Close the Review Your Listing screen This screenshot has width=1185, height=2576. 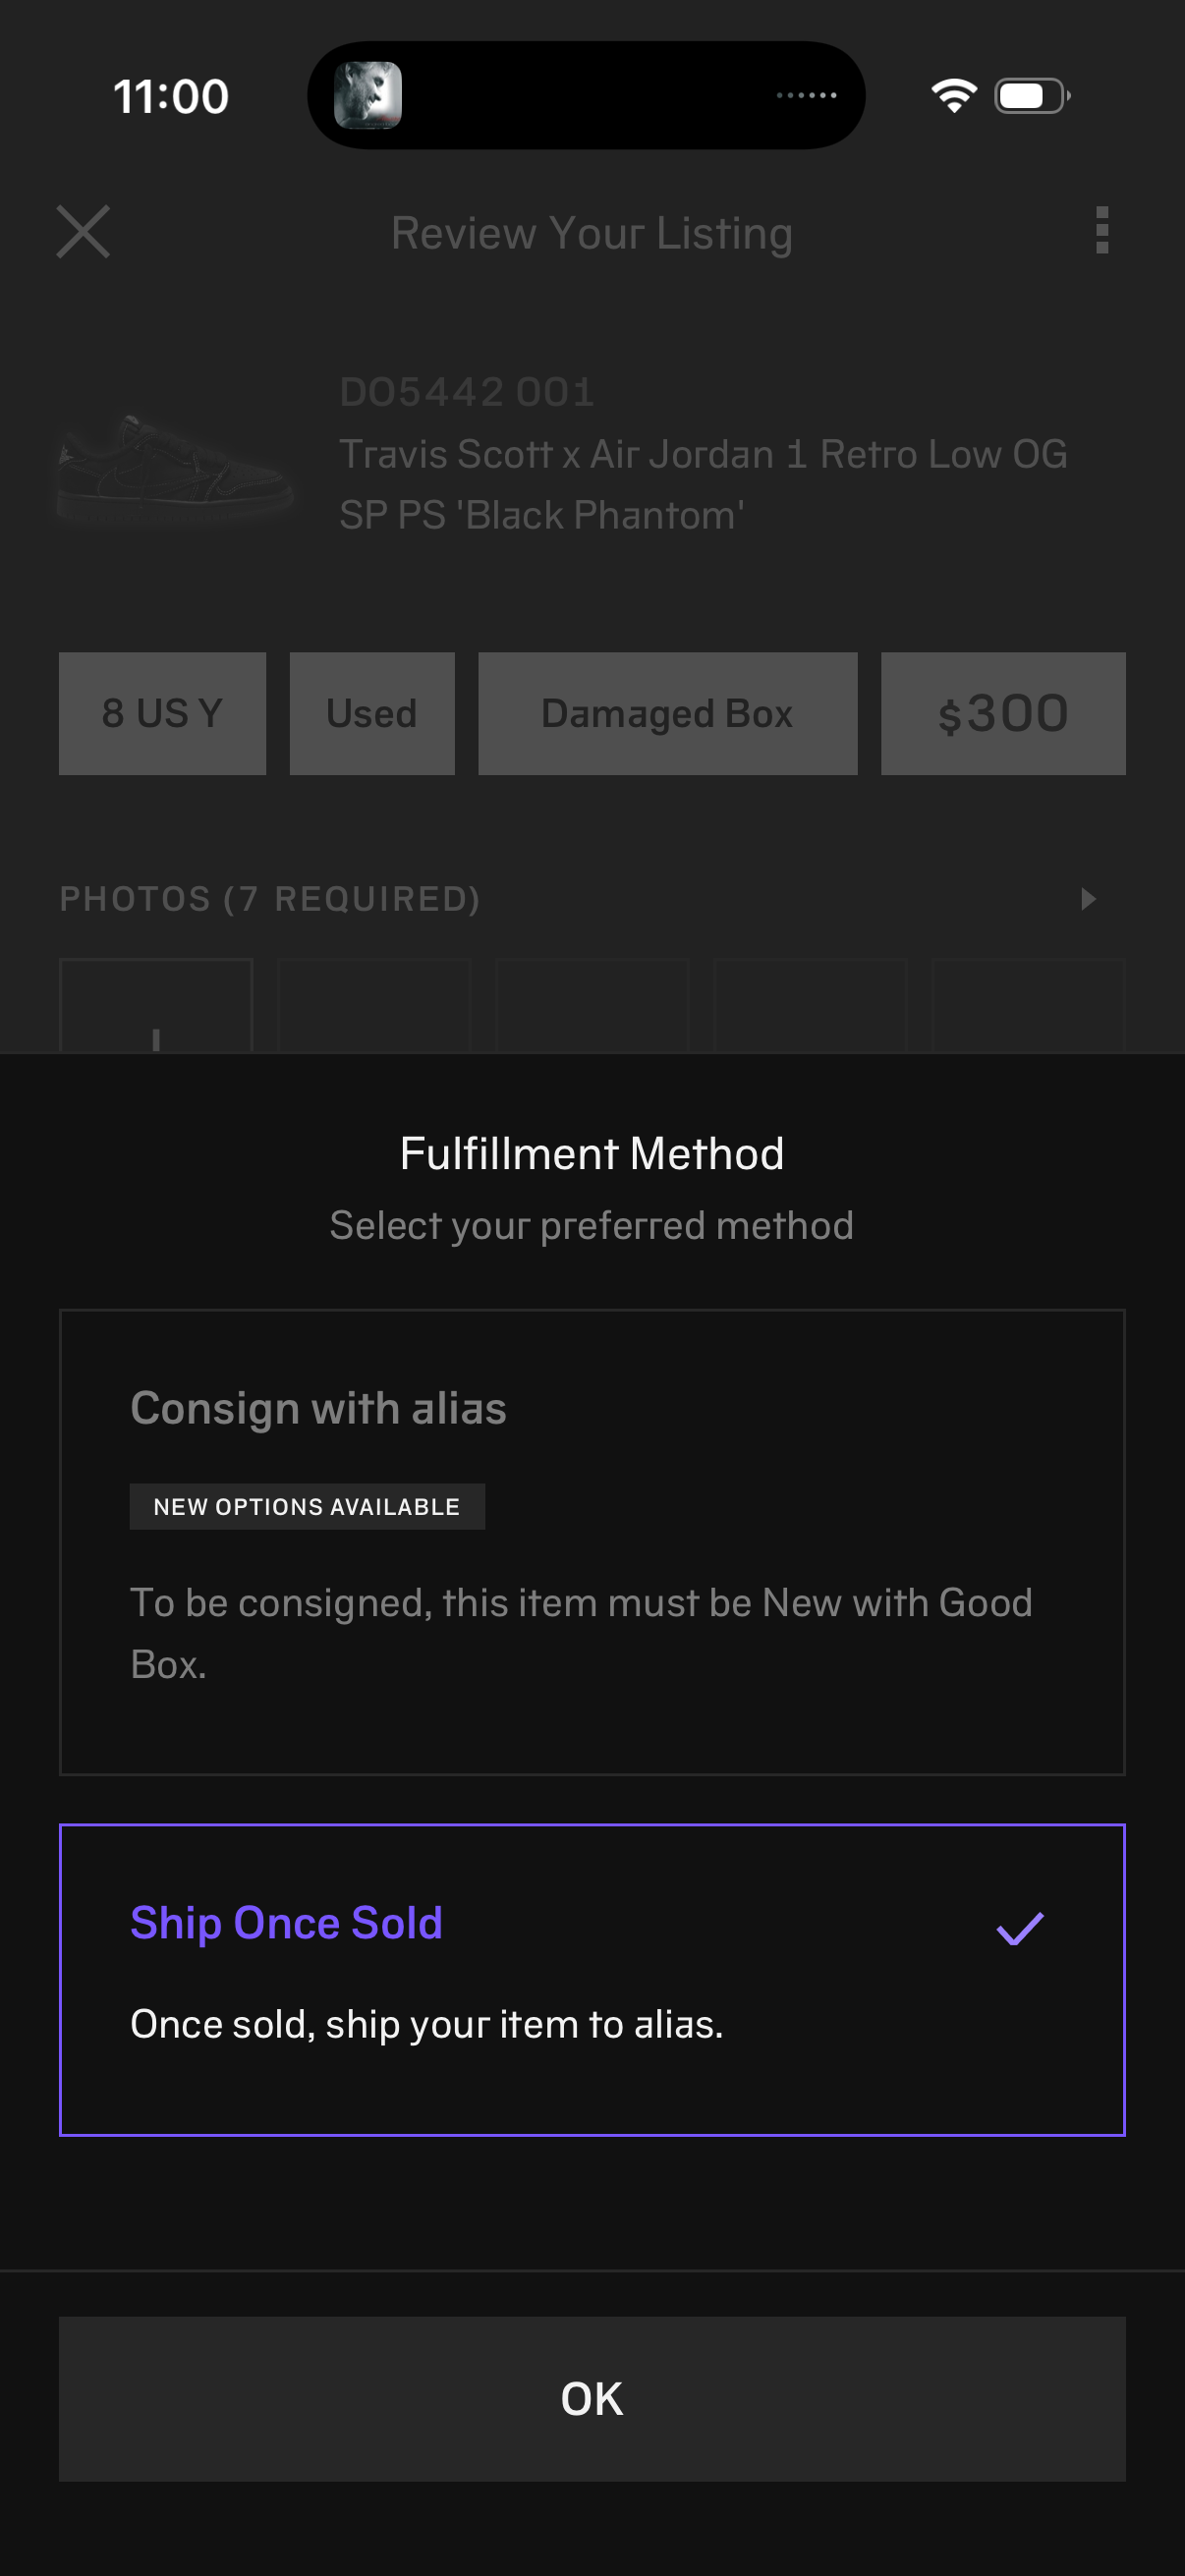[x=84, y=232]
